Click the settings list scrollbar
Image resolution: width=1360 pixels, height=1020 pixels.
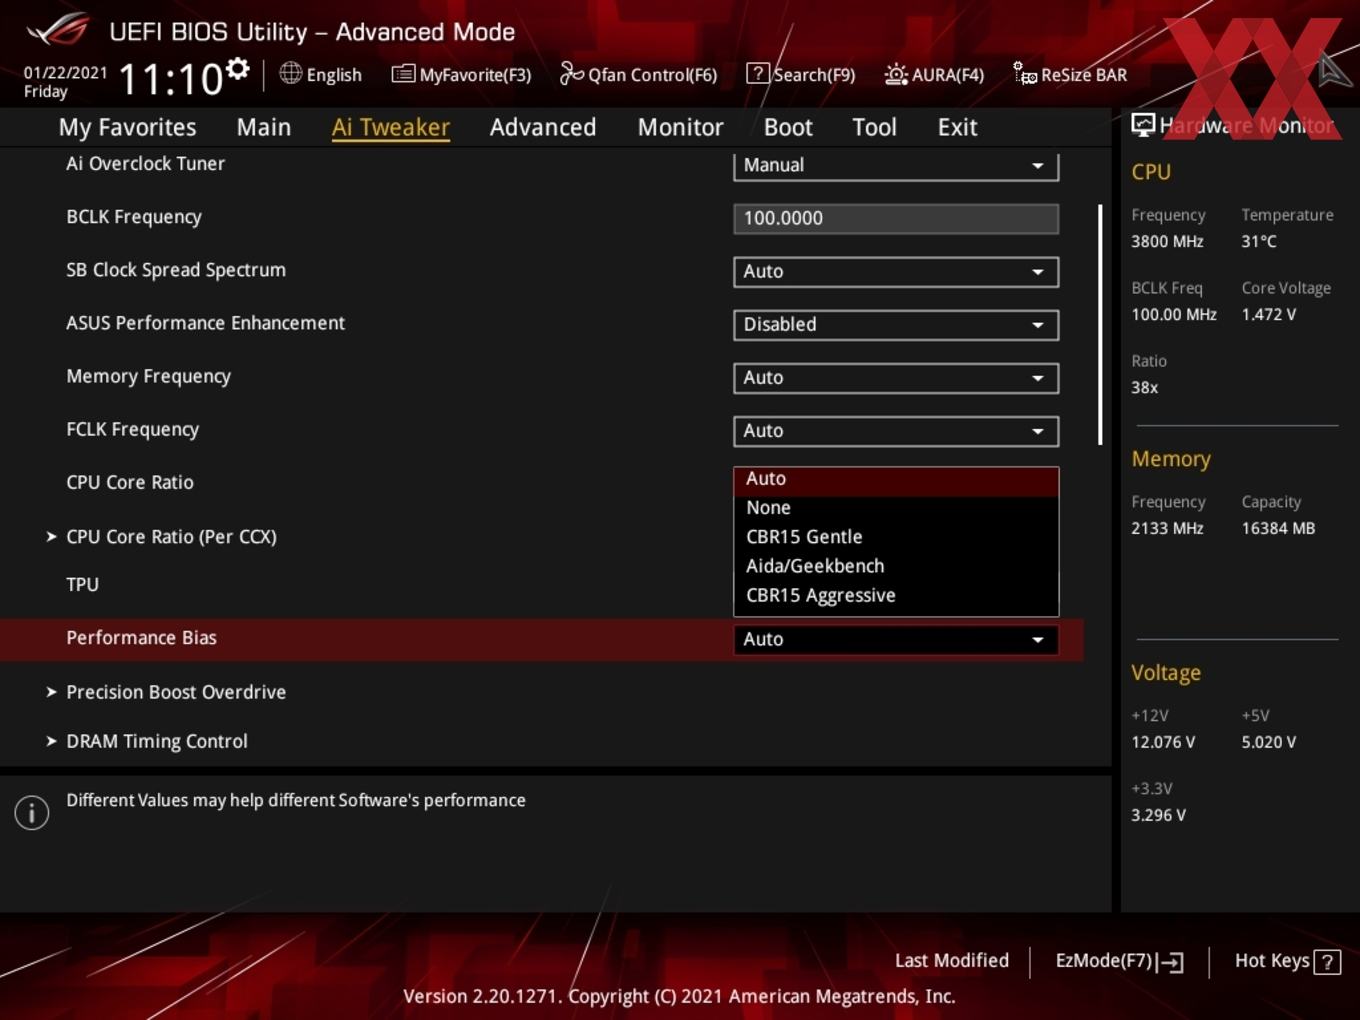[x=1100, y=325]
